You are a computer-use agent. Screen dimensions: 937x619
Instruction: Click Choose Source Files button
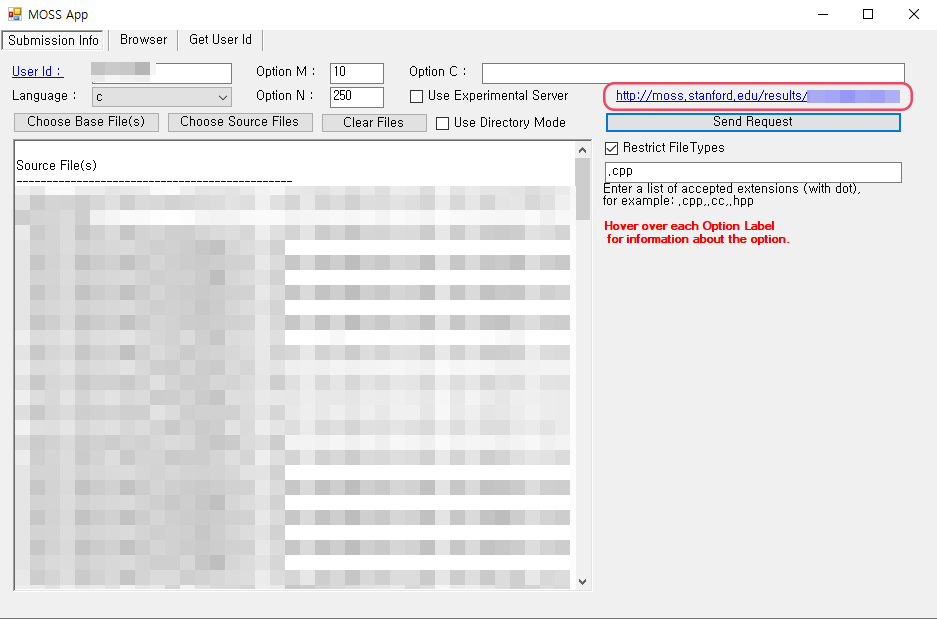(x=240, y=122)
